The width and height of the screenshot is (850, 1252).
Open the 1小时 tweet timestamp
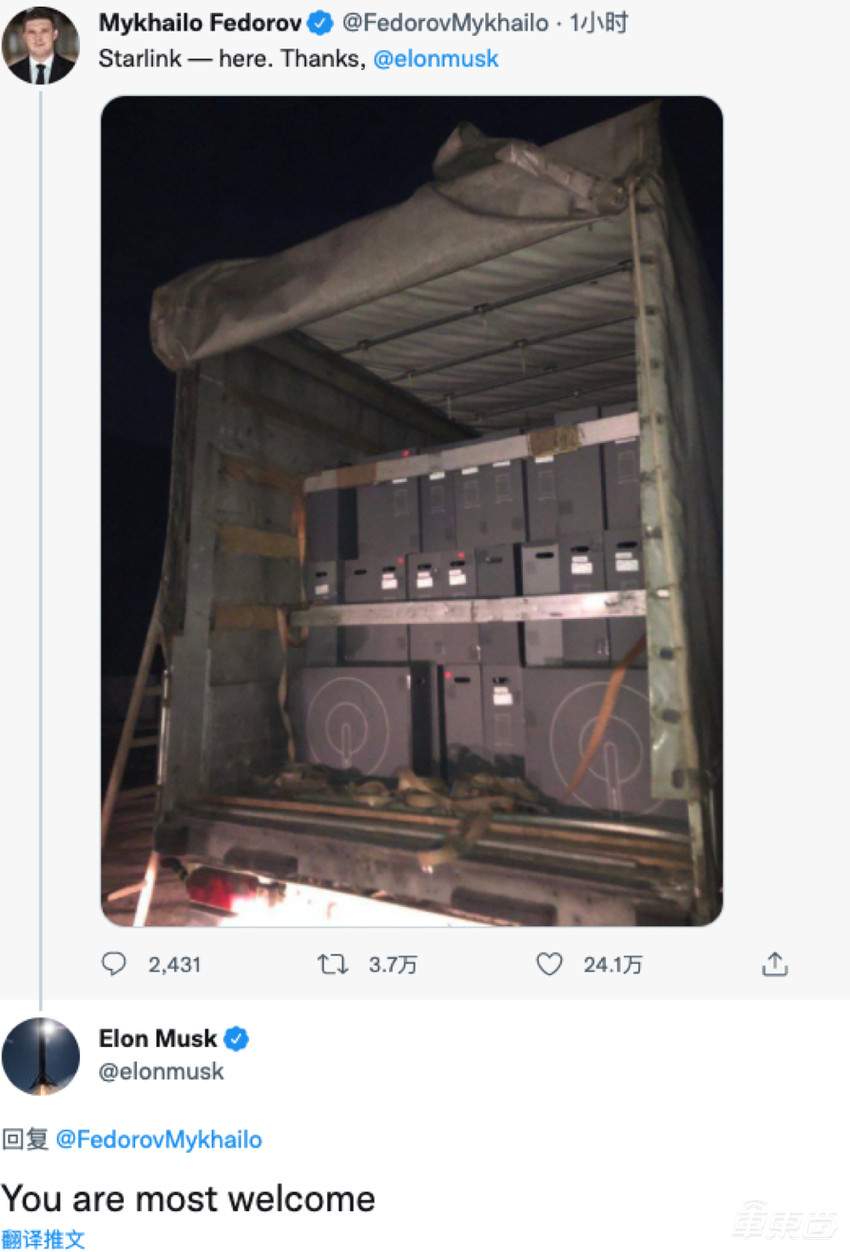pos(599,23)
